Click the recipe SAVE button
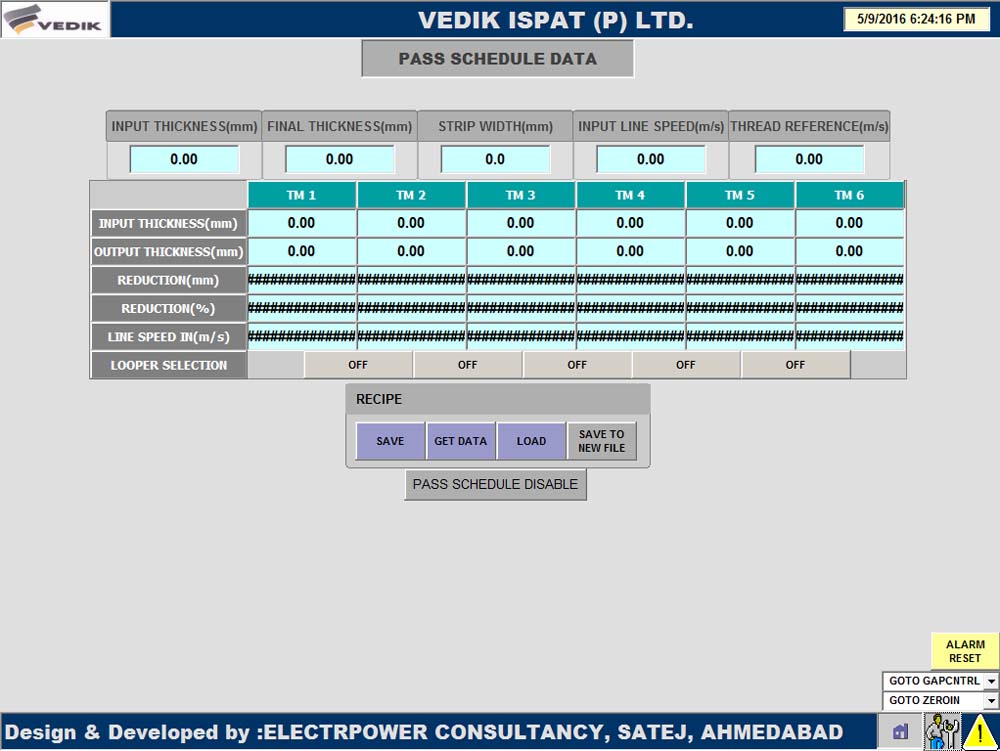Viewport: 1000px width, 751px height. coord(390,441)
